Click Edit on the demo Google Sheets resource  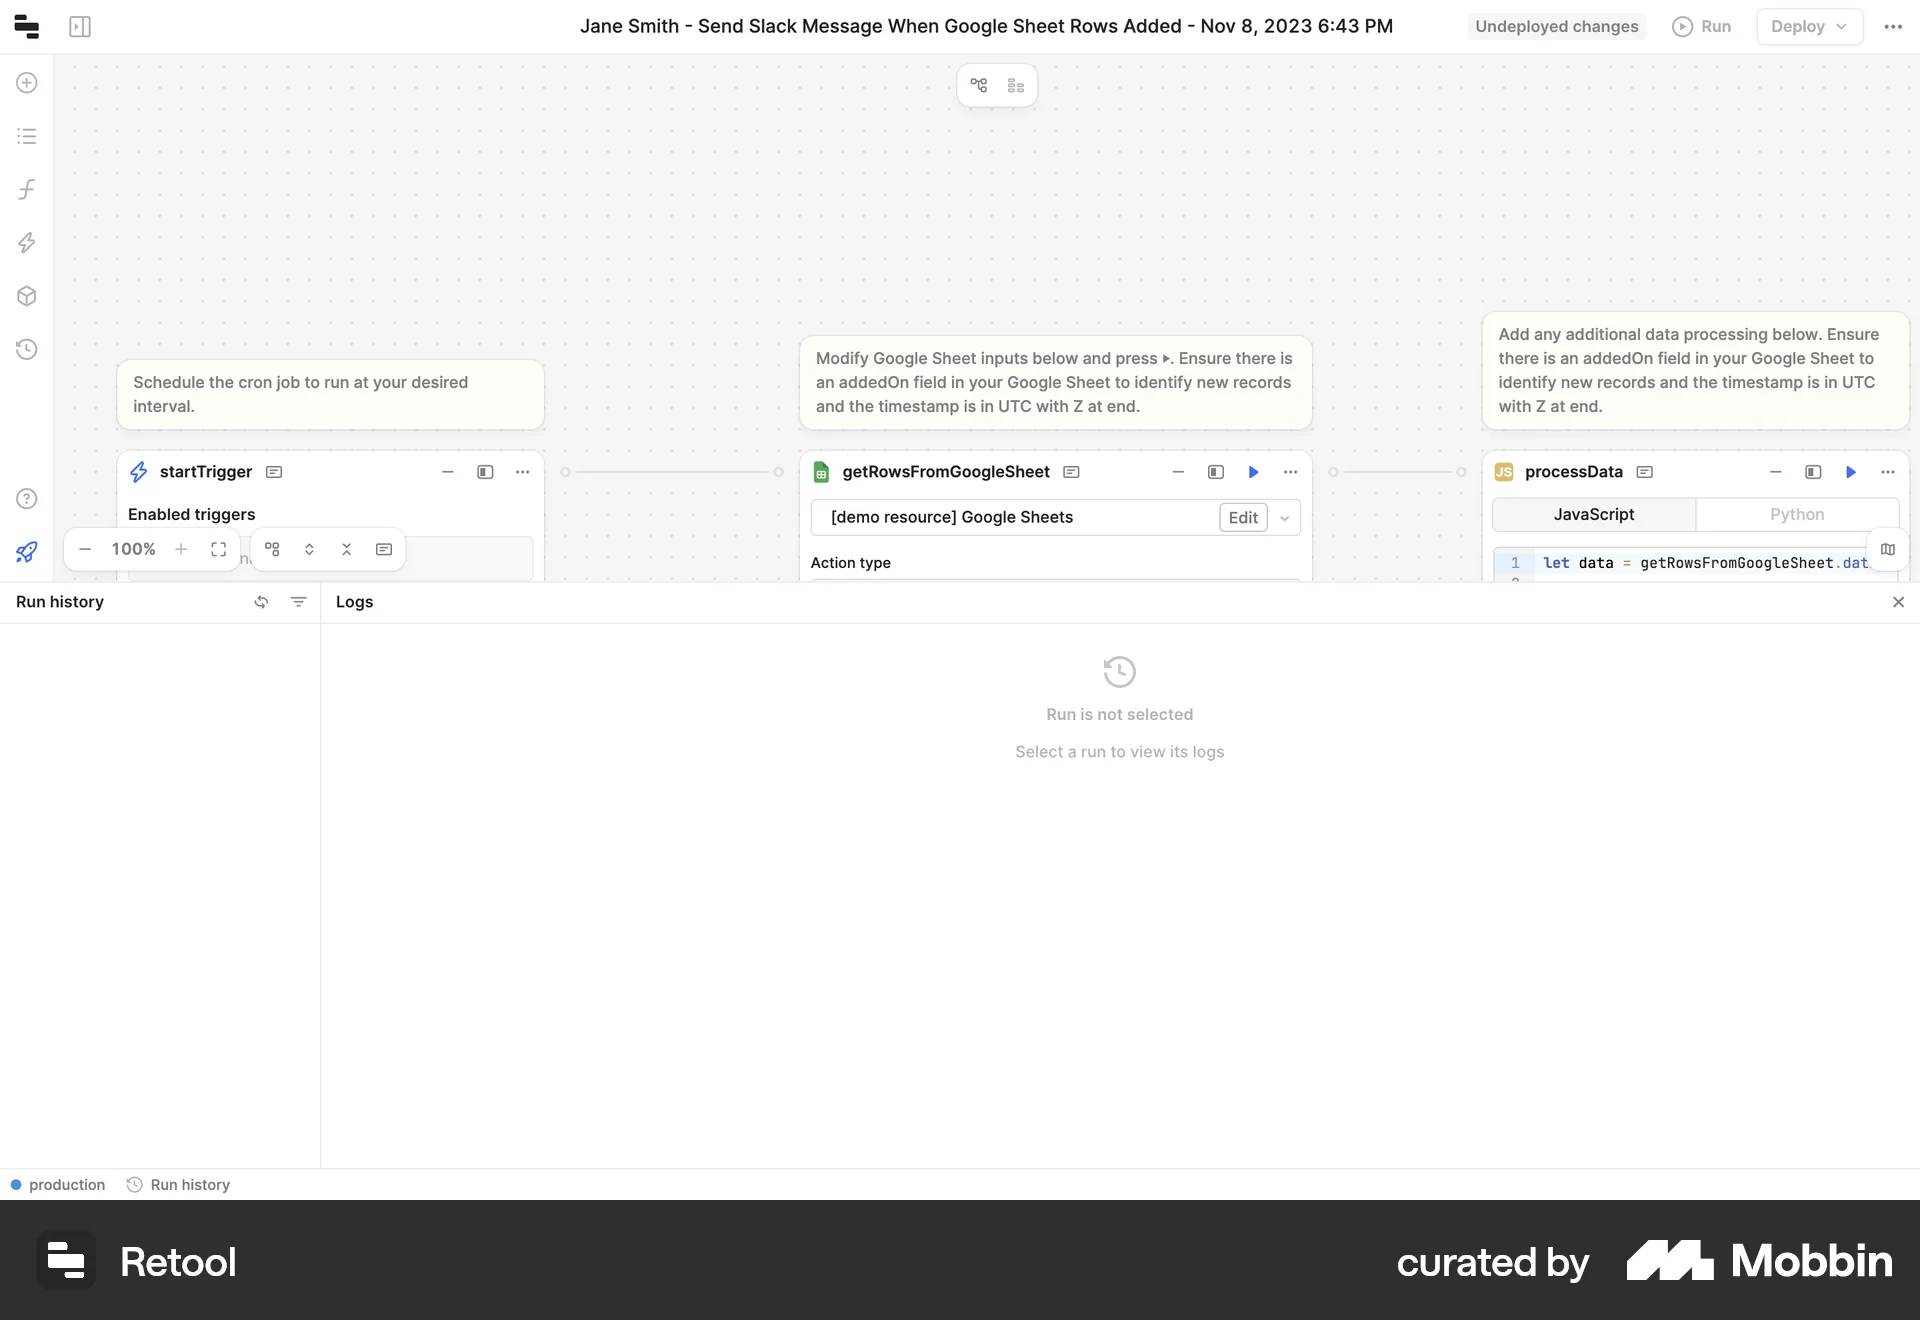click(x=1242, y=517)
